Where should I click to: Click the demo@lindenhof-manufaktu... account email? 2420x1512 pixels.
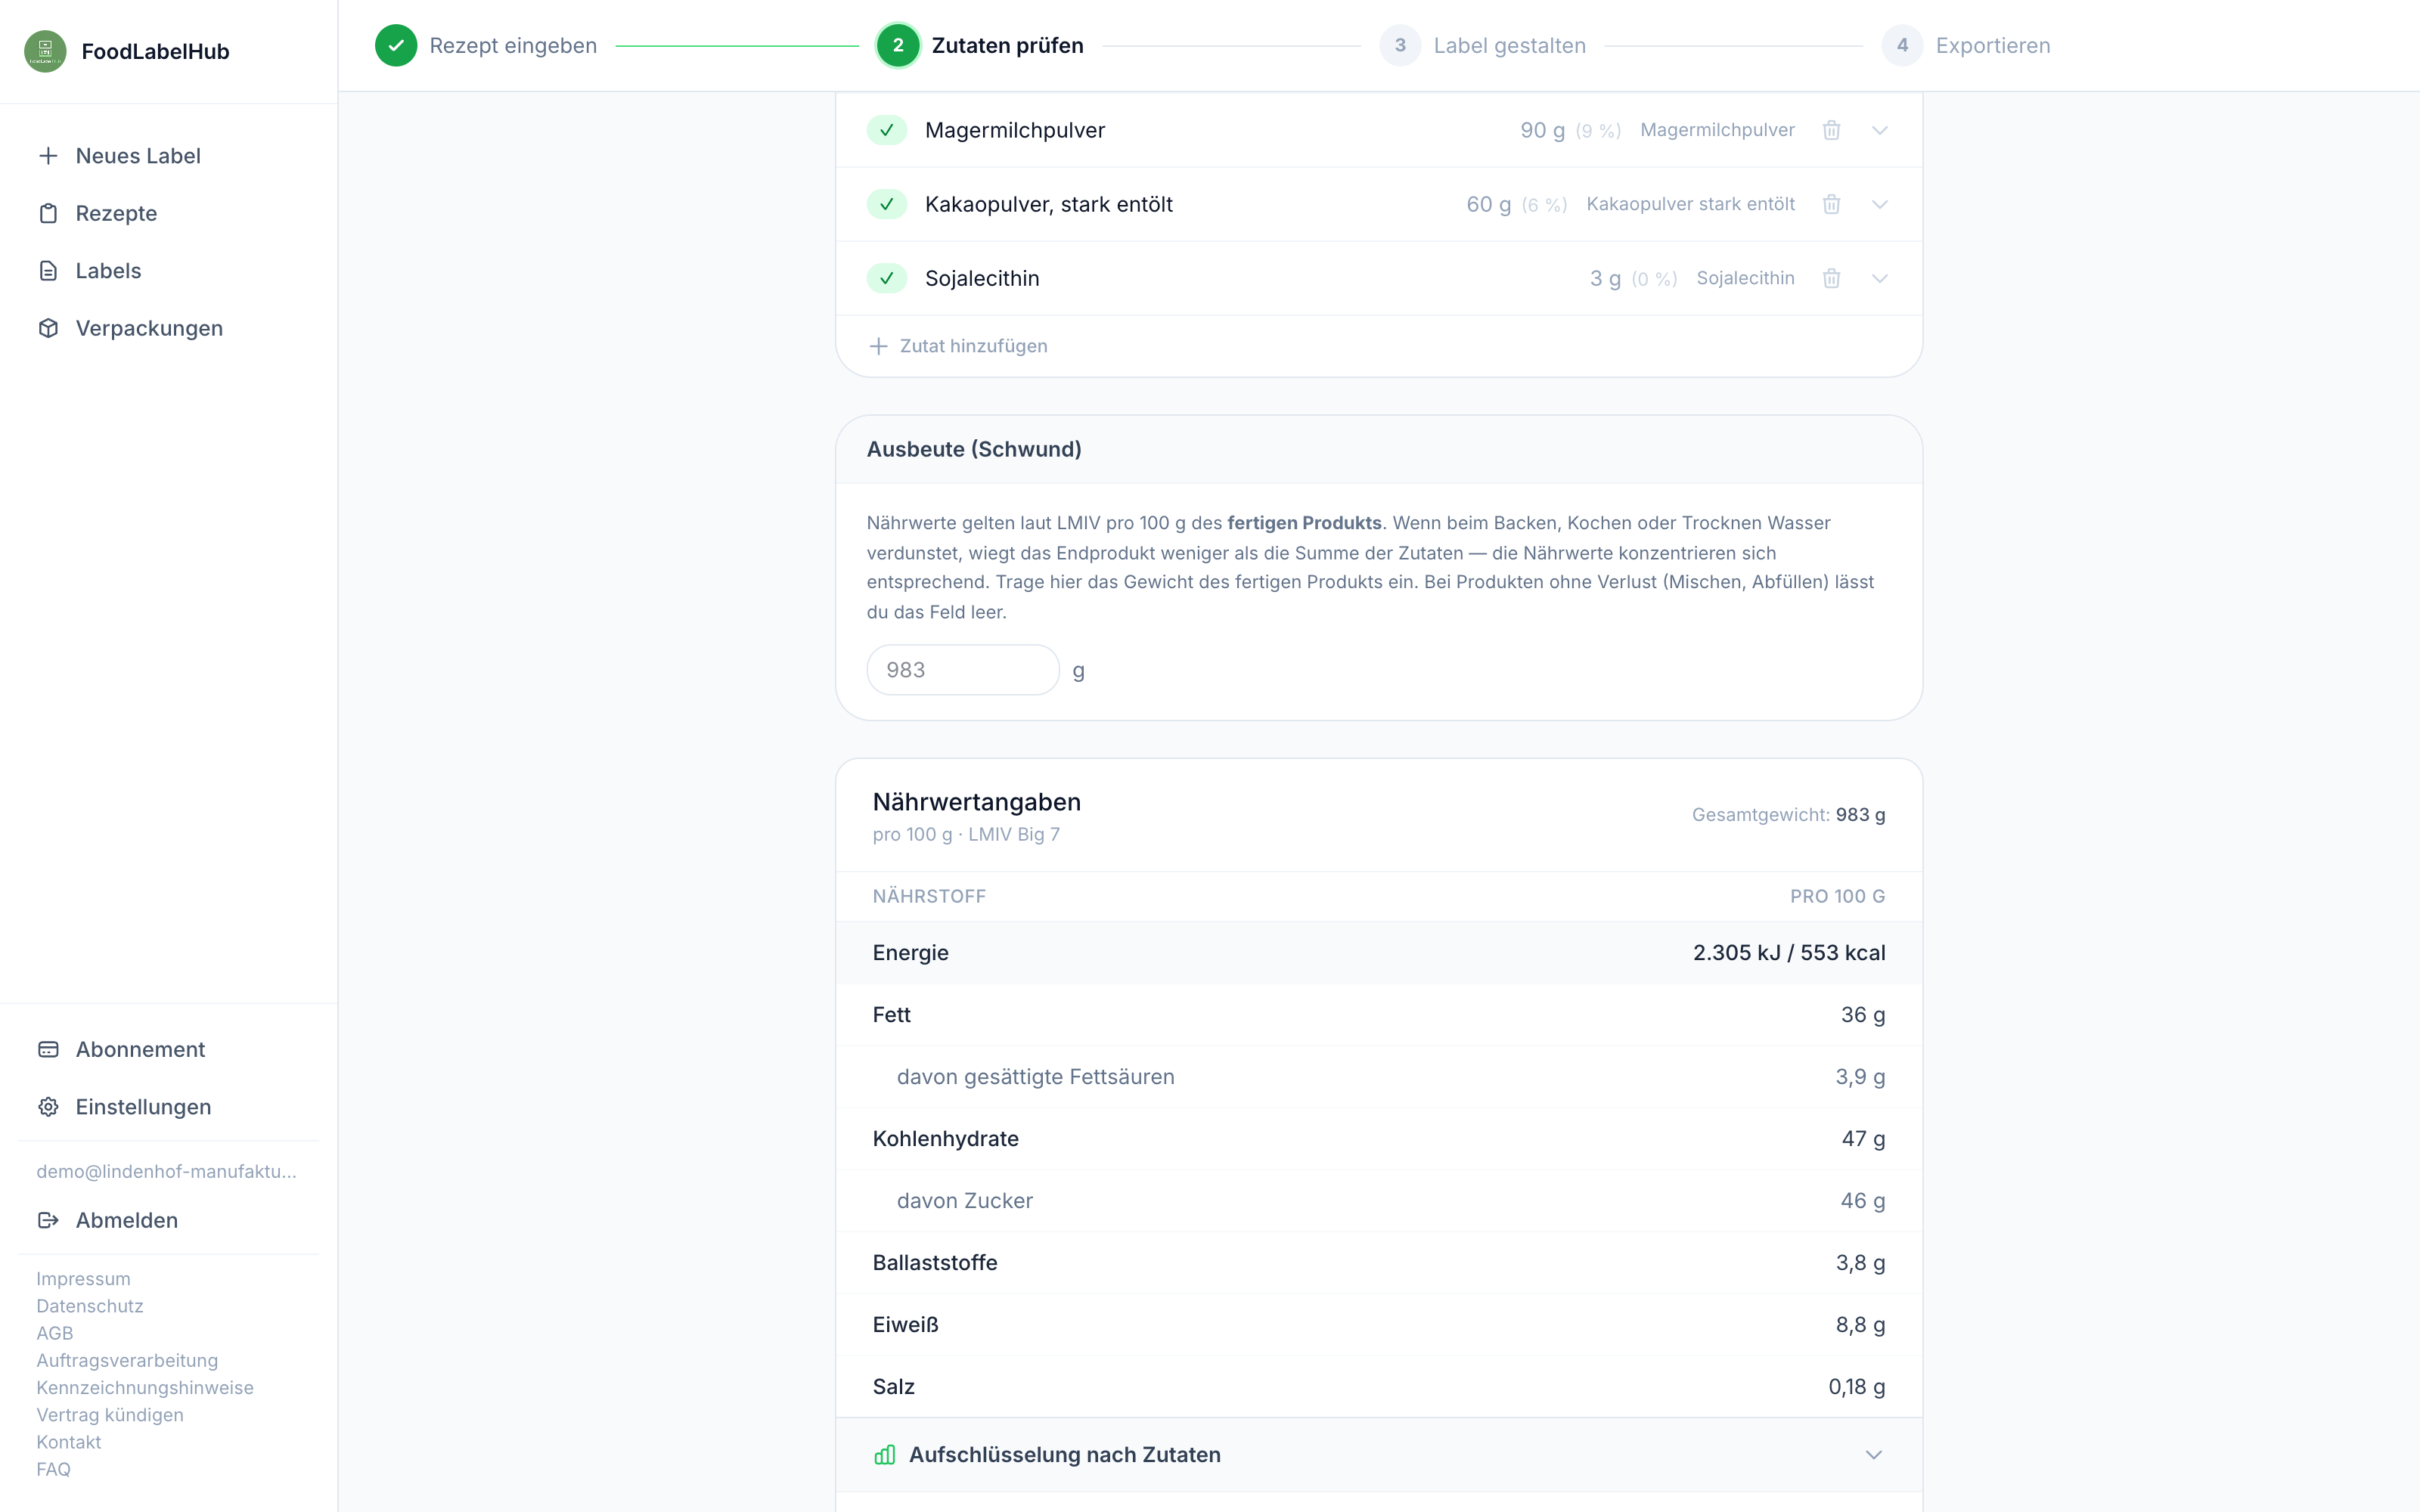pyautogui.click(x=166, y=1171)
